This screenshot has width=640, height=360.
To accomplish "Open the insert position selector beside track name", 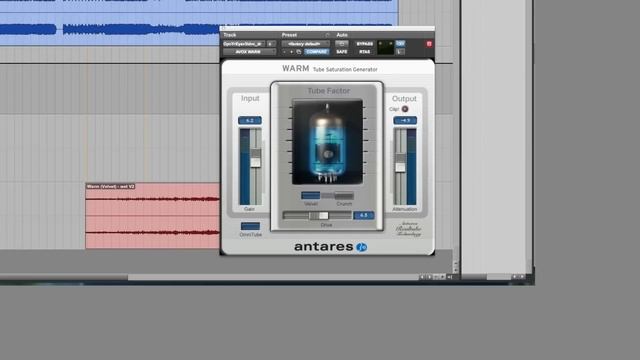I will click(x=271, y=44).
